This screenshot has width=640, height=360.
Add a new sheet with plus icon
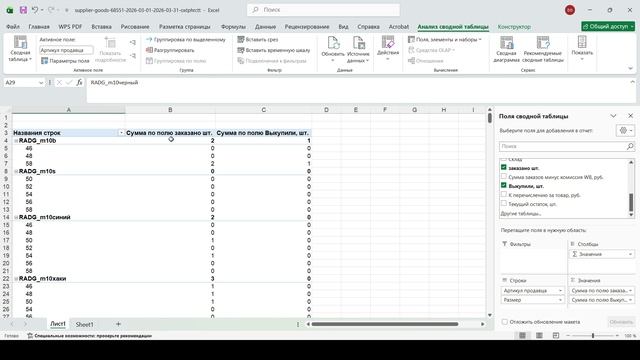click(x=118, y=324)
